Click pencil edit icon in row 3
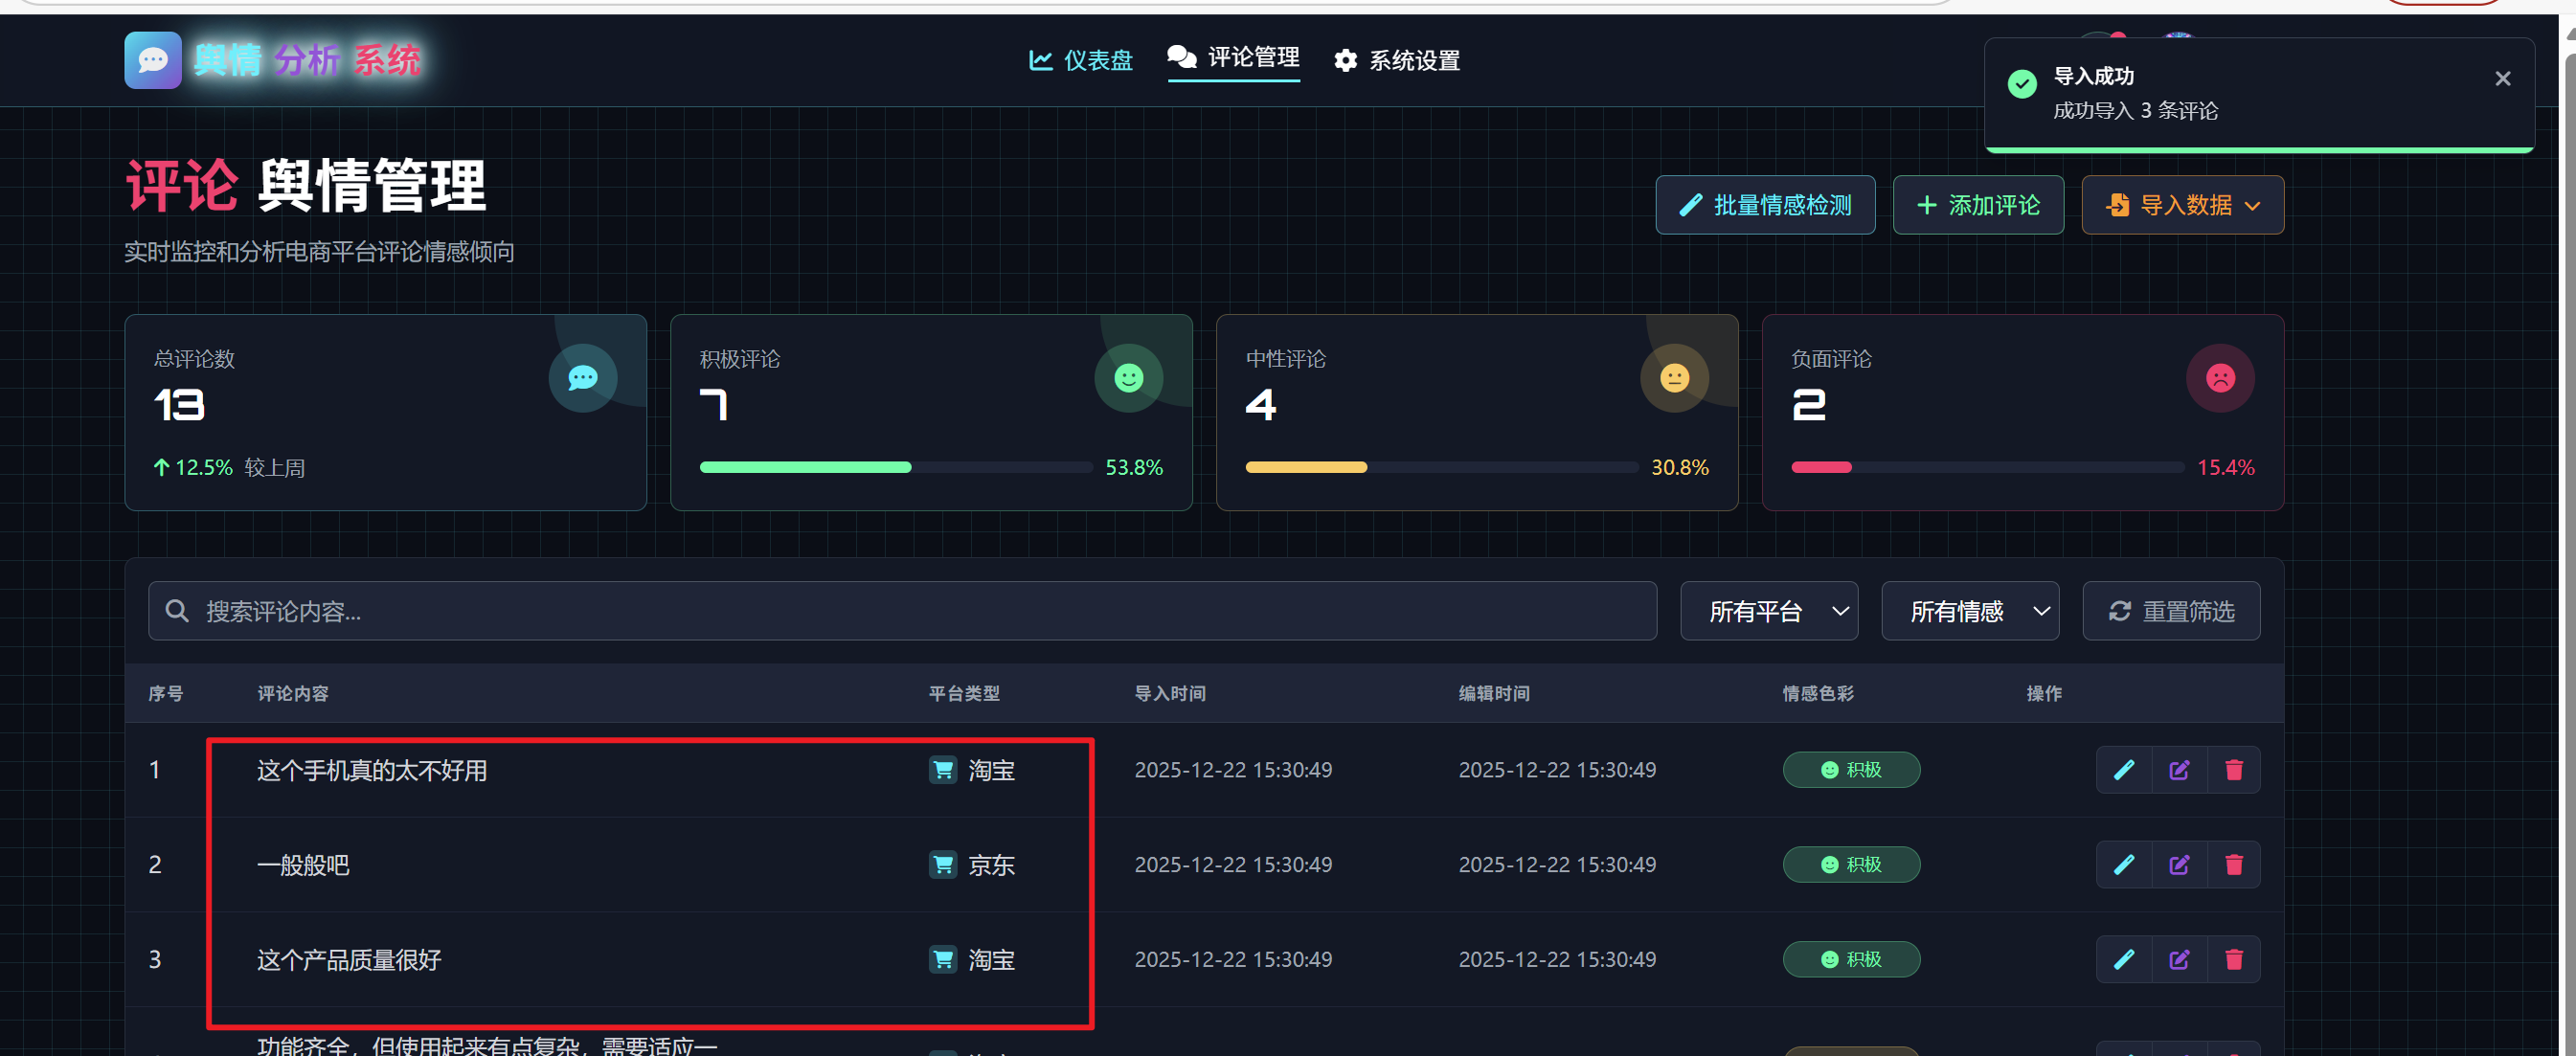This screenshot has width=2576, height=1056. 2123,959
